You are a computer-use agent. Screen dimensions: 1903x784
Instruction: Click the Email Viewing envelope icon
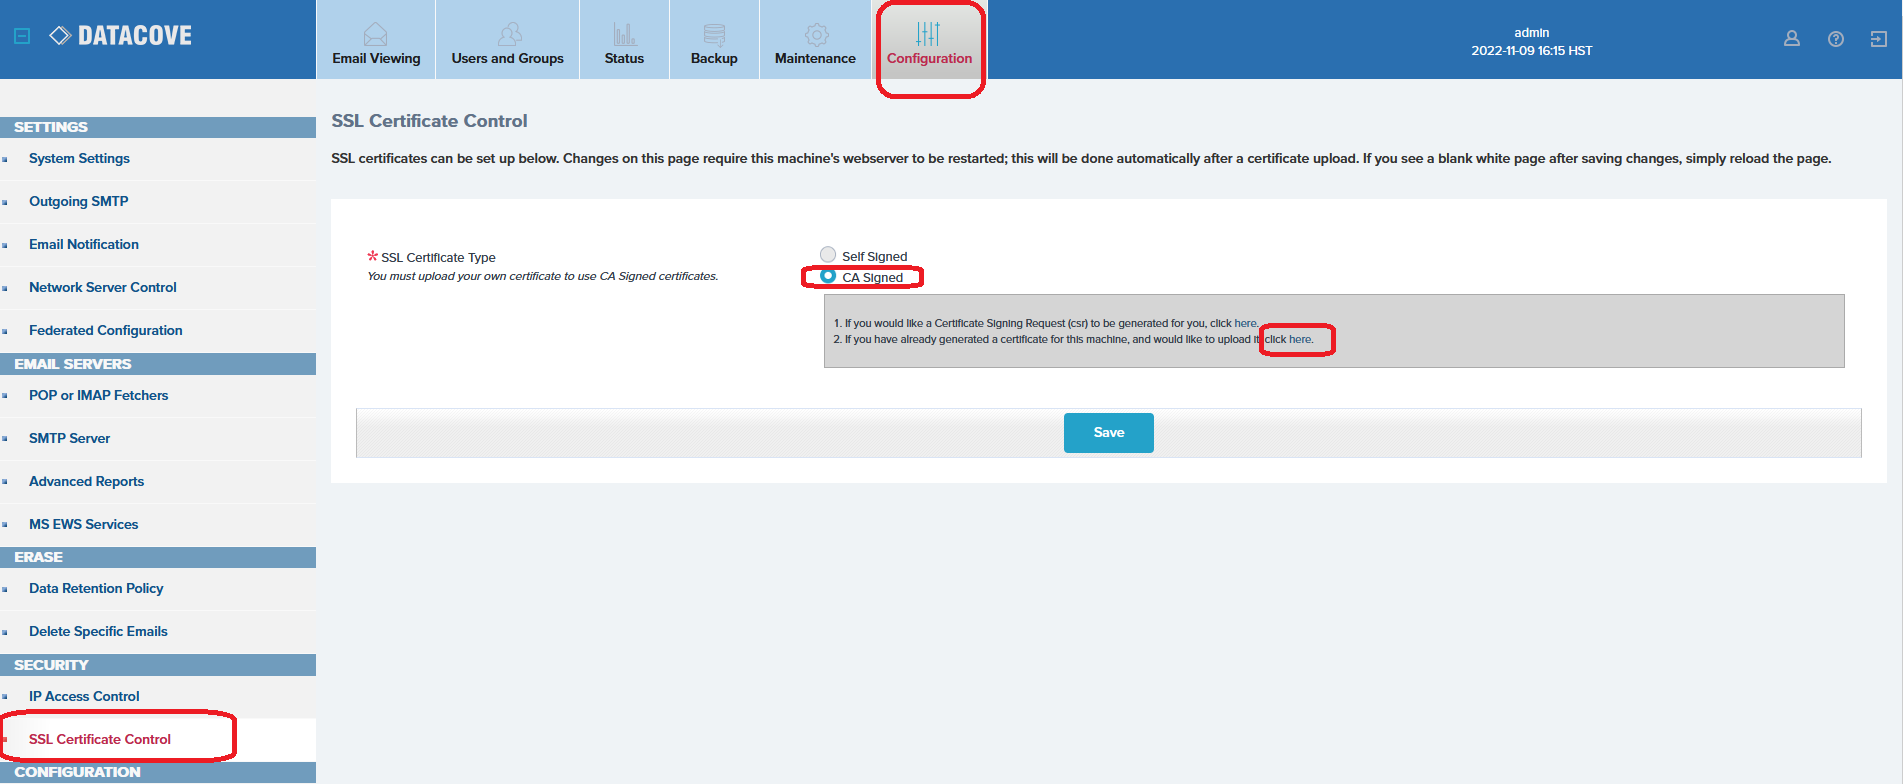click(x=375, y=35)
